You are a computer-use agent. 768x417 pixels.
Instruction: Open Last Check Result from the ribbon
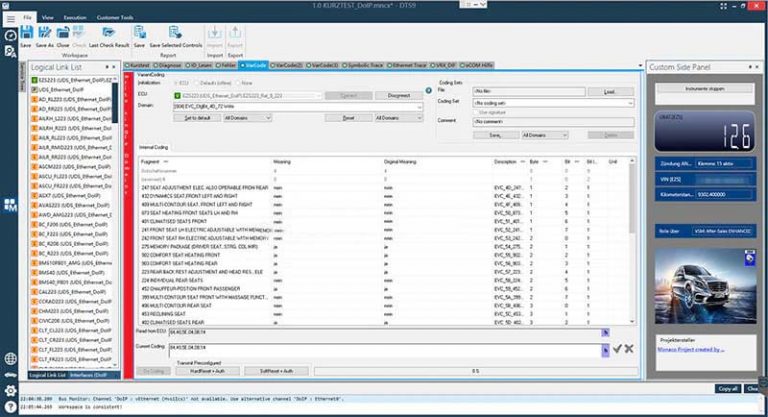108,35
